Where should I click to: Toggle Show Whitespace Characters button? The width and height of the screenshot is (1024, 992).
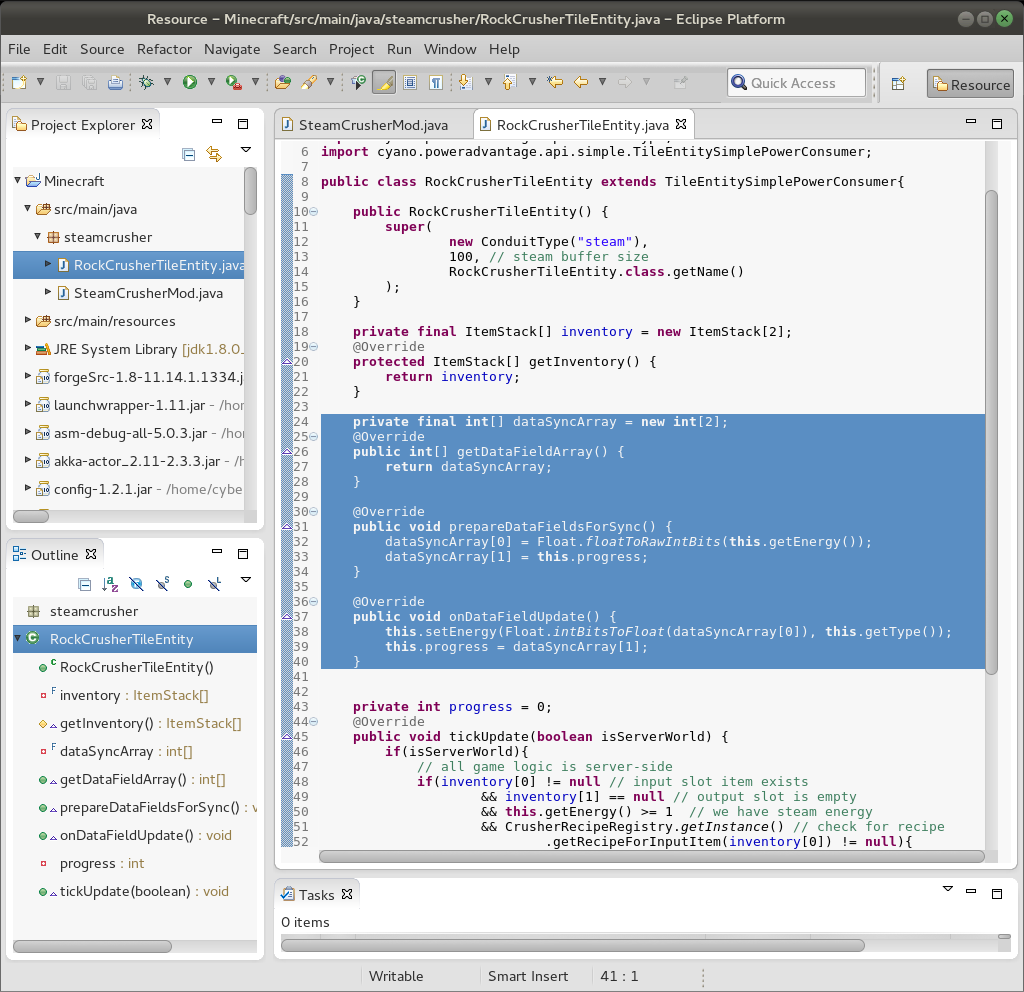click(436, 82)
